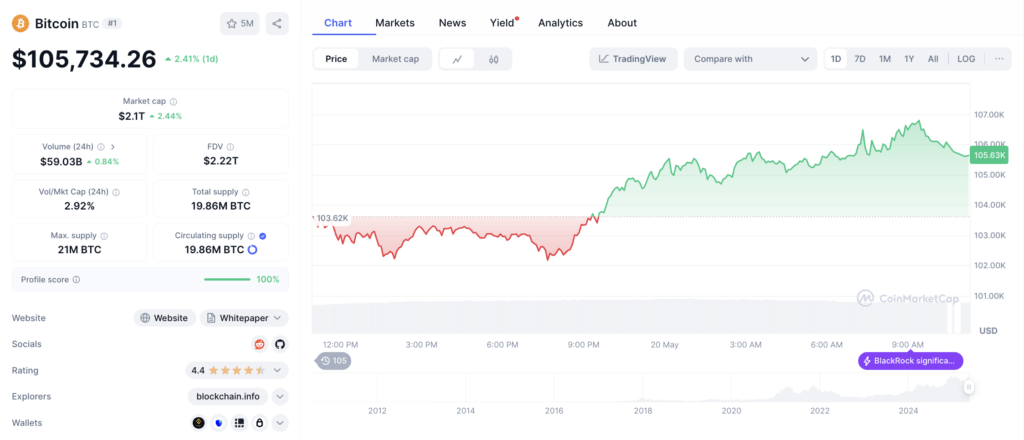
Task: Set chart range to 1M
Action: tap(885, 59)
